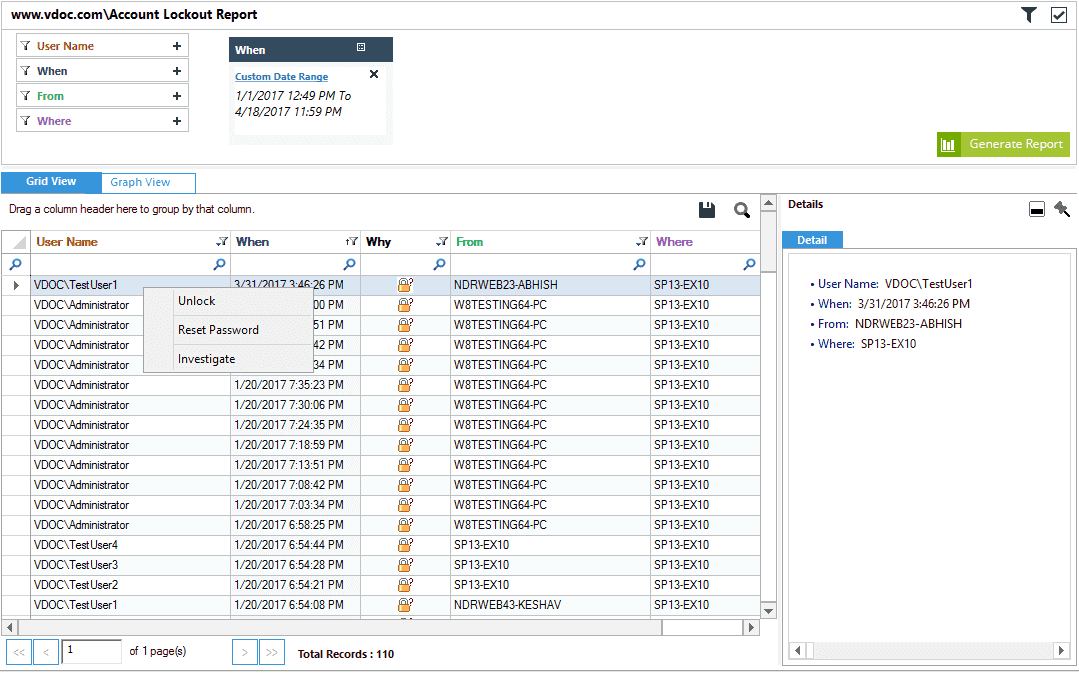
Task: Toggle the checkmark icon at top right
Action: pos(1059,14)
